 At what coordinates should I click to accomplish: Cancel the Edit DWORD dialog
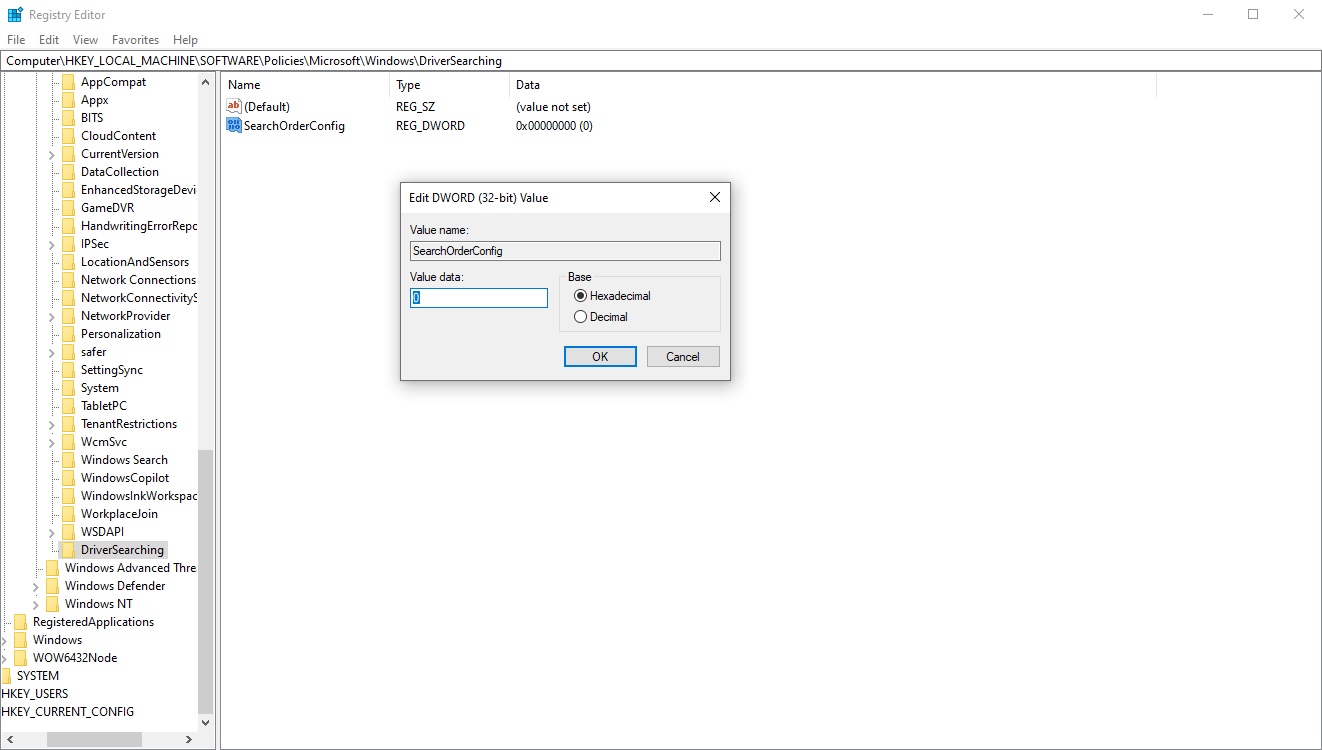682,357
